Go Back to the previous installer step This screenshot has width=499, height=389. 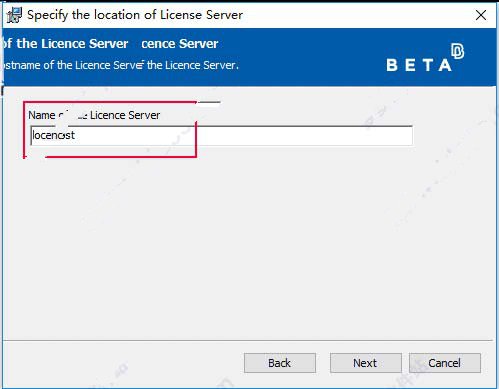pos(280,363)
